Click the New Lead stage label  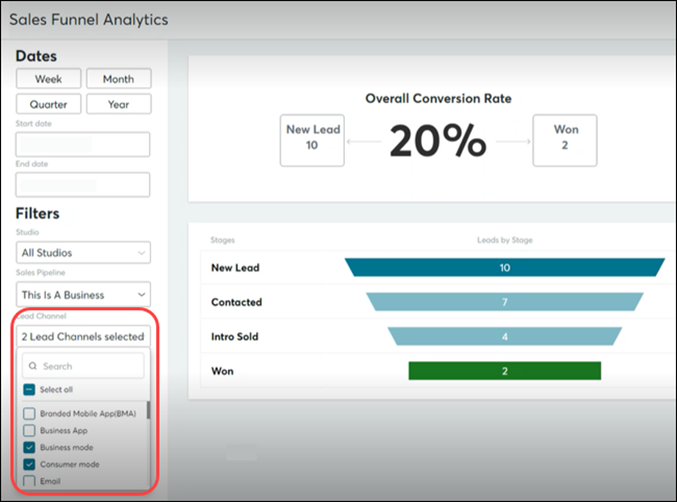coord(235,268)
